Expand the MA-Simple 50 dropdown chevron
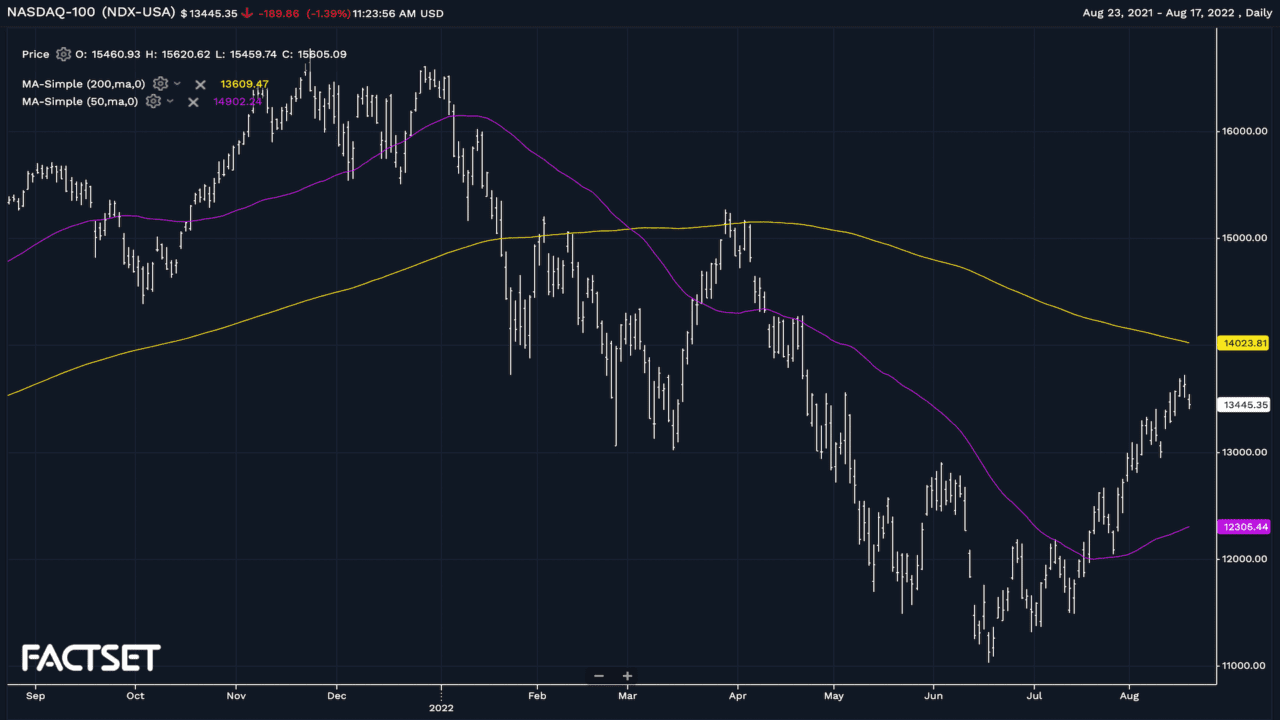Screen dimensions: 1280x720 tap(170, 101)
